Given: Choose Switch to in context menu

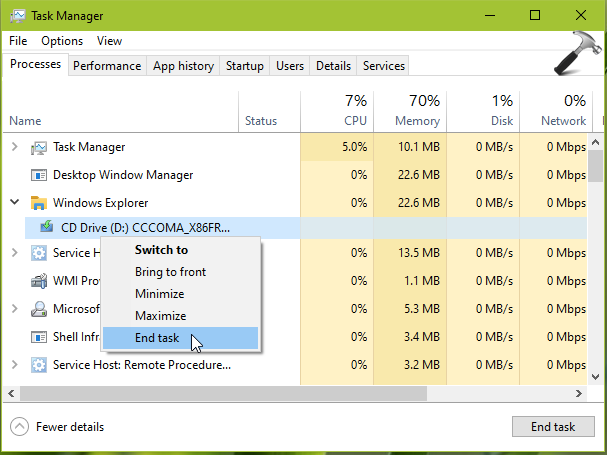Looking at the screenshot, I should pyautogui.click(x=181, y=250).
